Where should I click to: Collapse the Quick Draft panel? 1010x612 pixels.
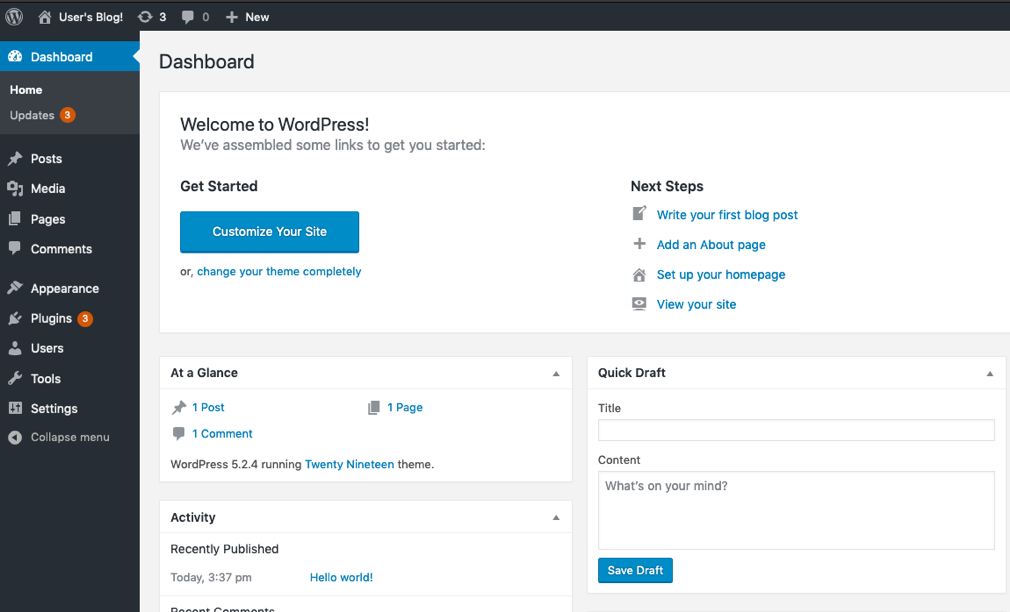990,372
